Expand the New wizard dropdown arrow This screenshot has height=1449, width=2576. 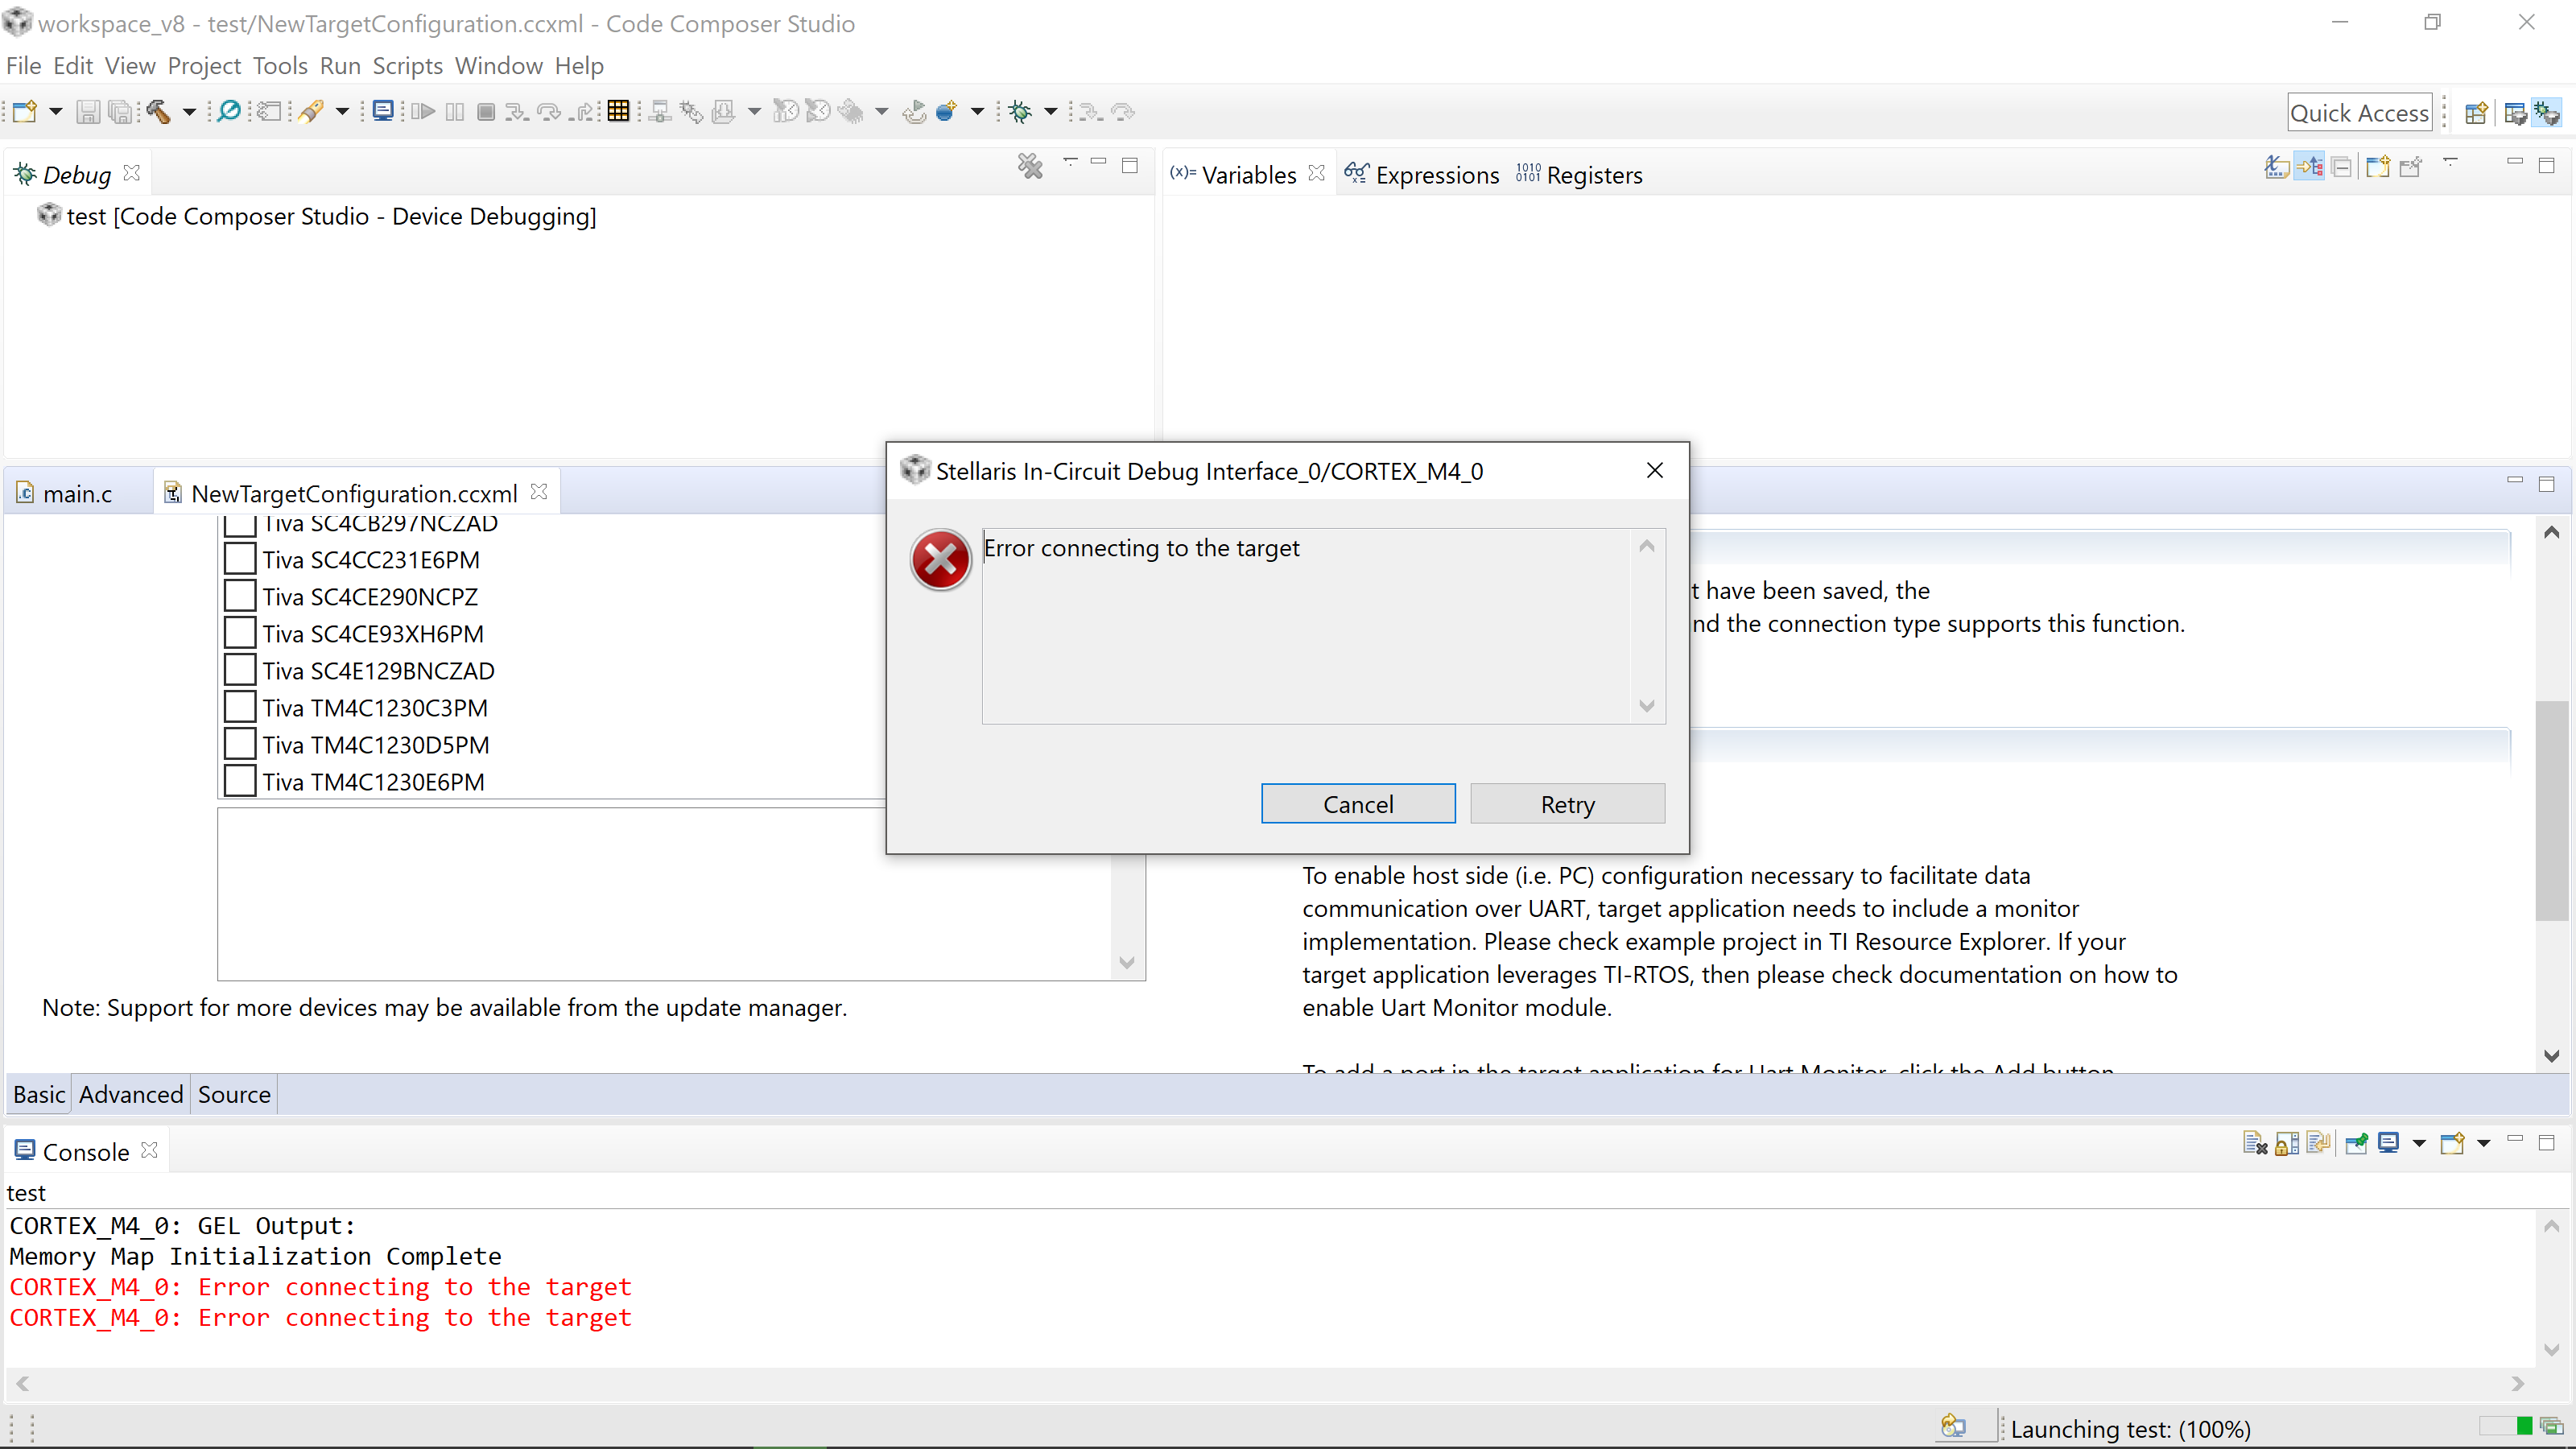coord(56,112)
